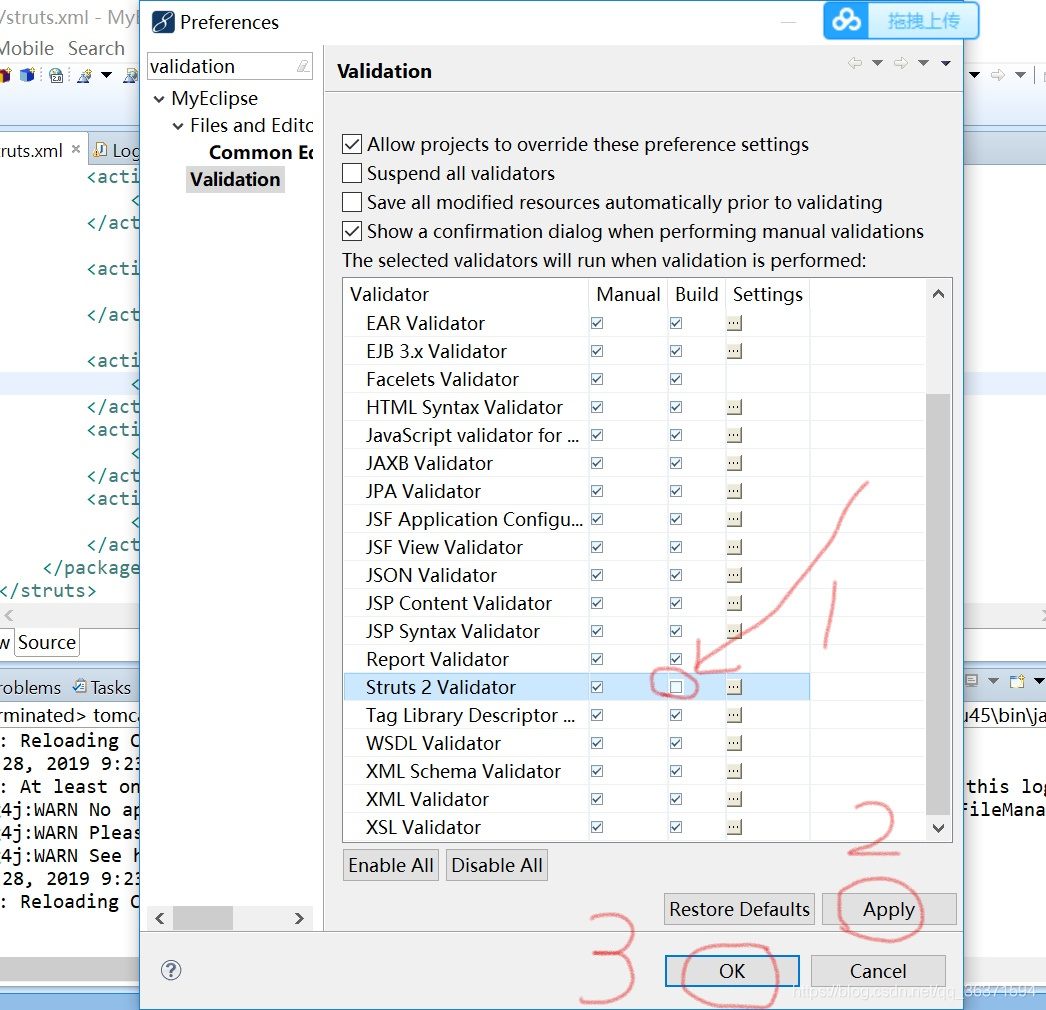Image resolution: width=1046 pixels, height=1010 pixels.
Task: Check Build box for Struts 2 Validator
Action: [676, 687]
